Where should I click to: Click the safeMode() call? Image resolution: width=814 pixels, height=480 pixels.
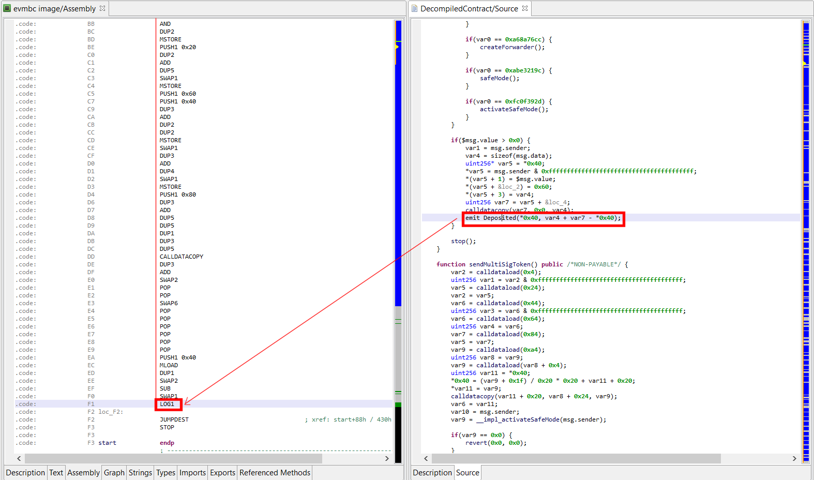click(x=499, y=78)
